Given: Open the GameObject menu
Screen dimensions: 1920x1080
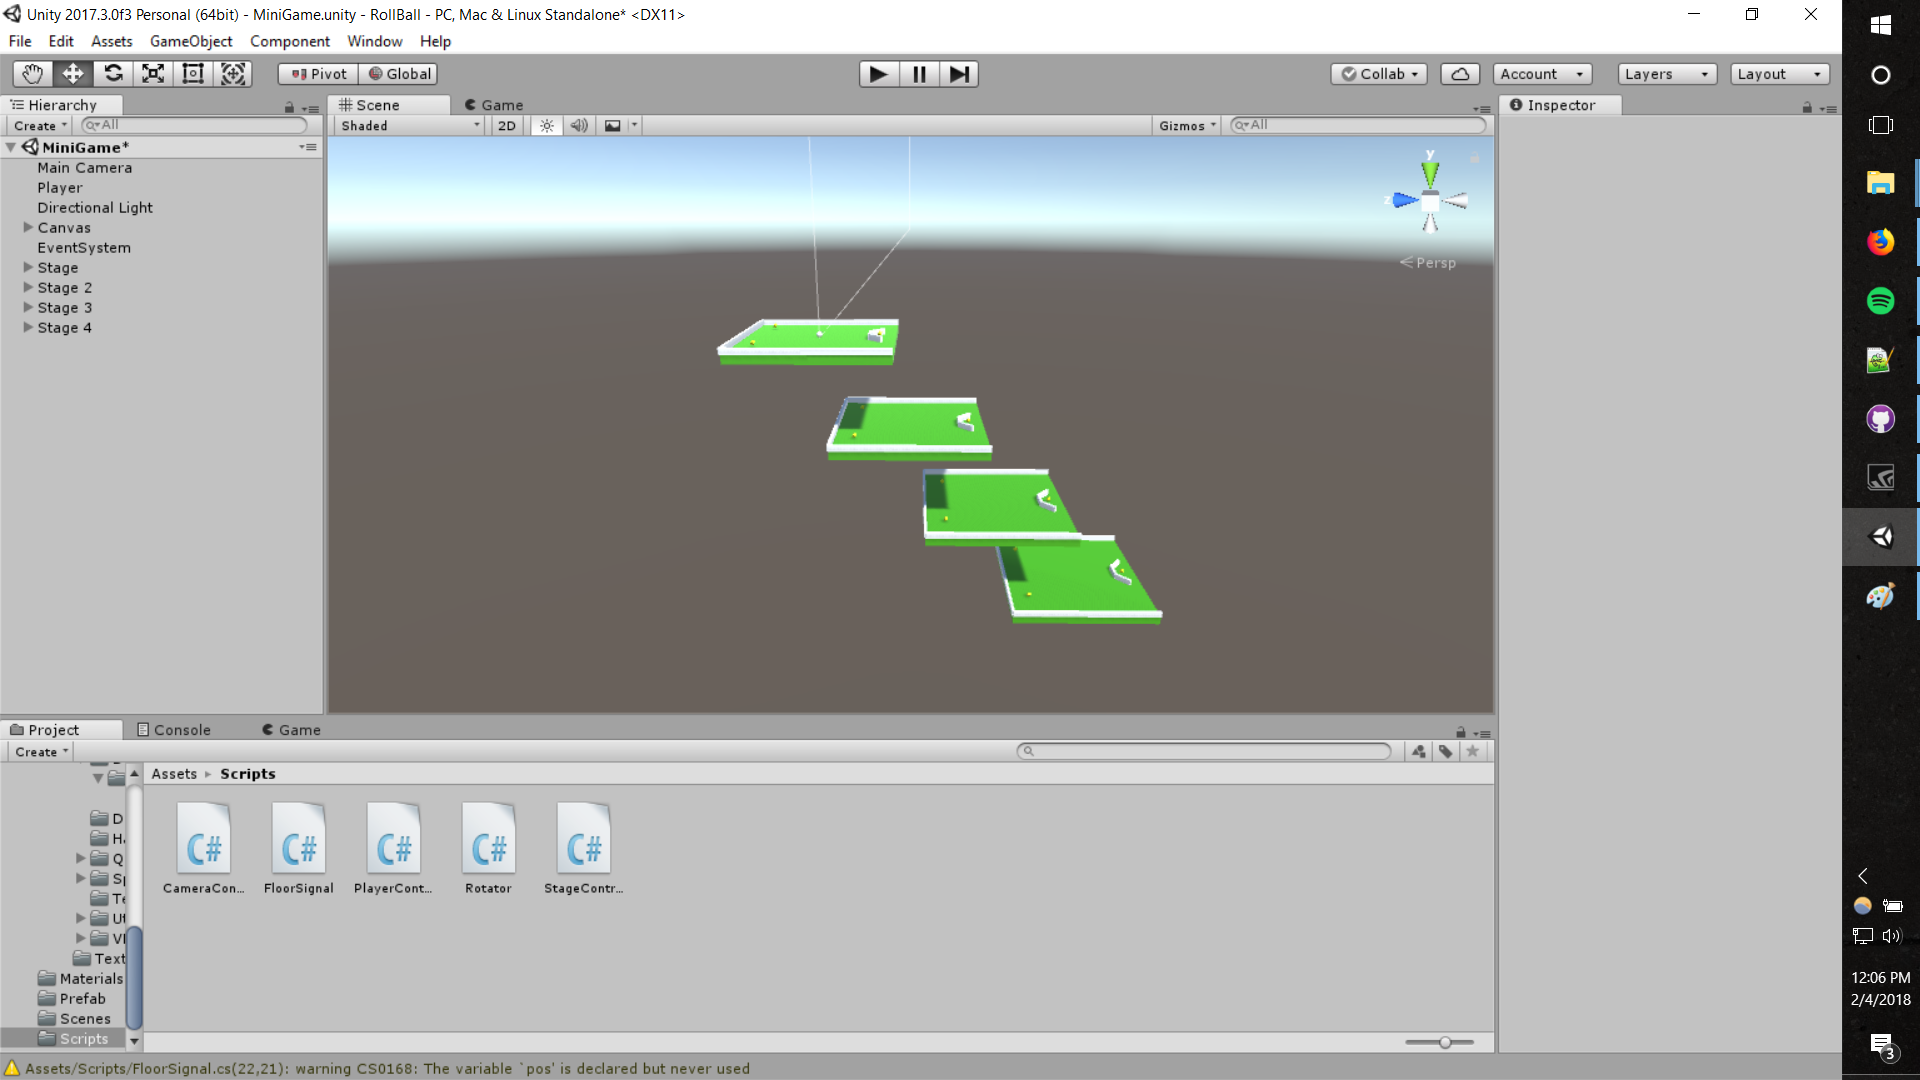Looking at the screenshot, I should coord(190,41).
